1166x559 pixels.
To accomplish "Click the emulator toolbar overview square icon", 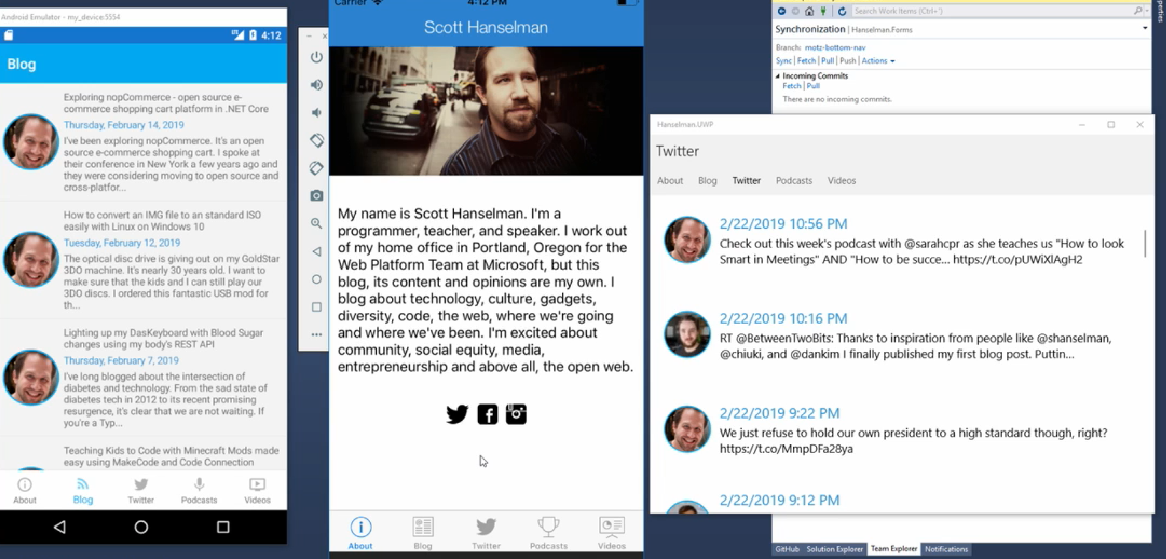I will coord(317,307).
